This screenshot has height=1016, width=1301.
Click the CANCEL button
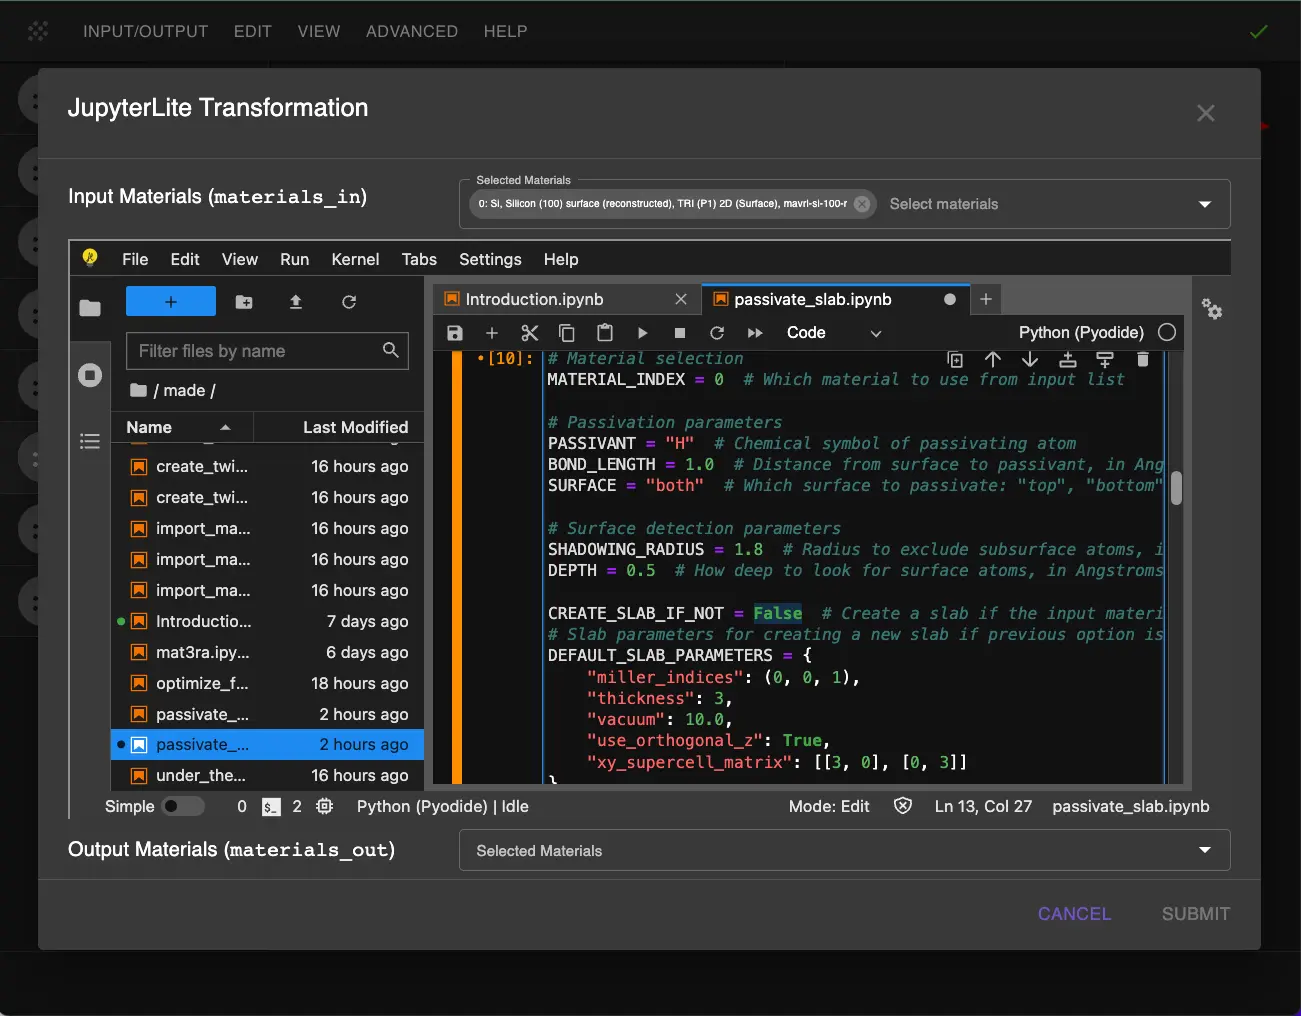[1074, 914]
